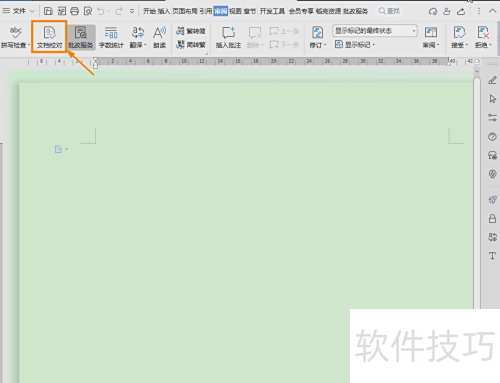Expand quick access toolbar customize arrow
Image resolution: width=500 pixels, height=383 pixels.
132,11
